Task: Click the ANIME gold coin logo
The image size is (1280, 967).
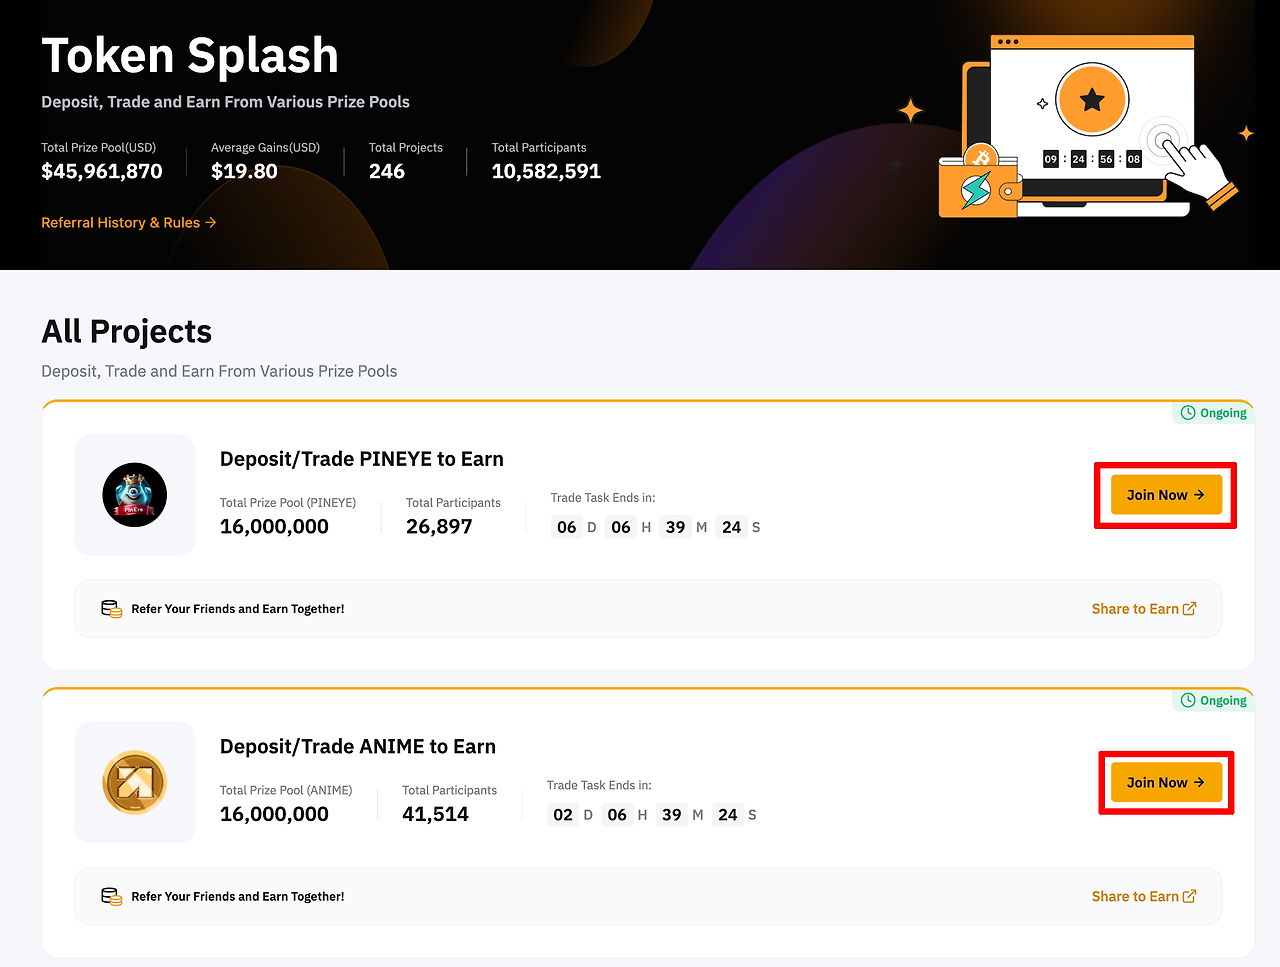Action: 134,782
